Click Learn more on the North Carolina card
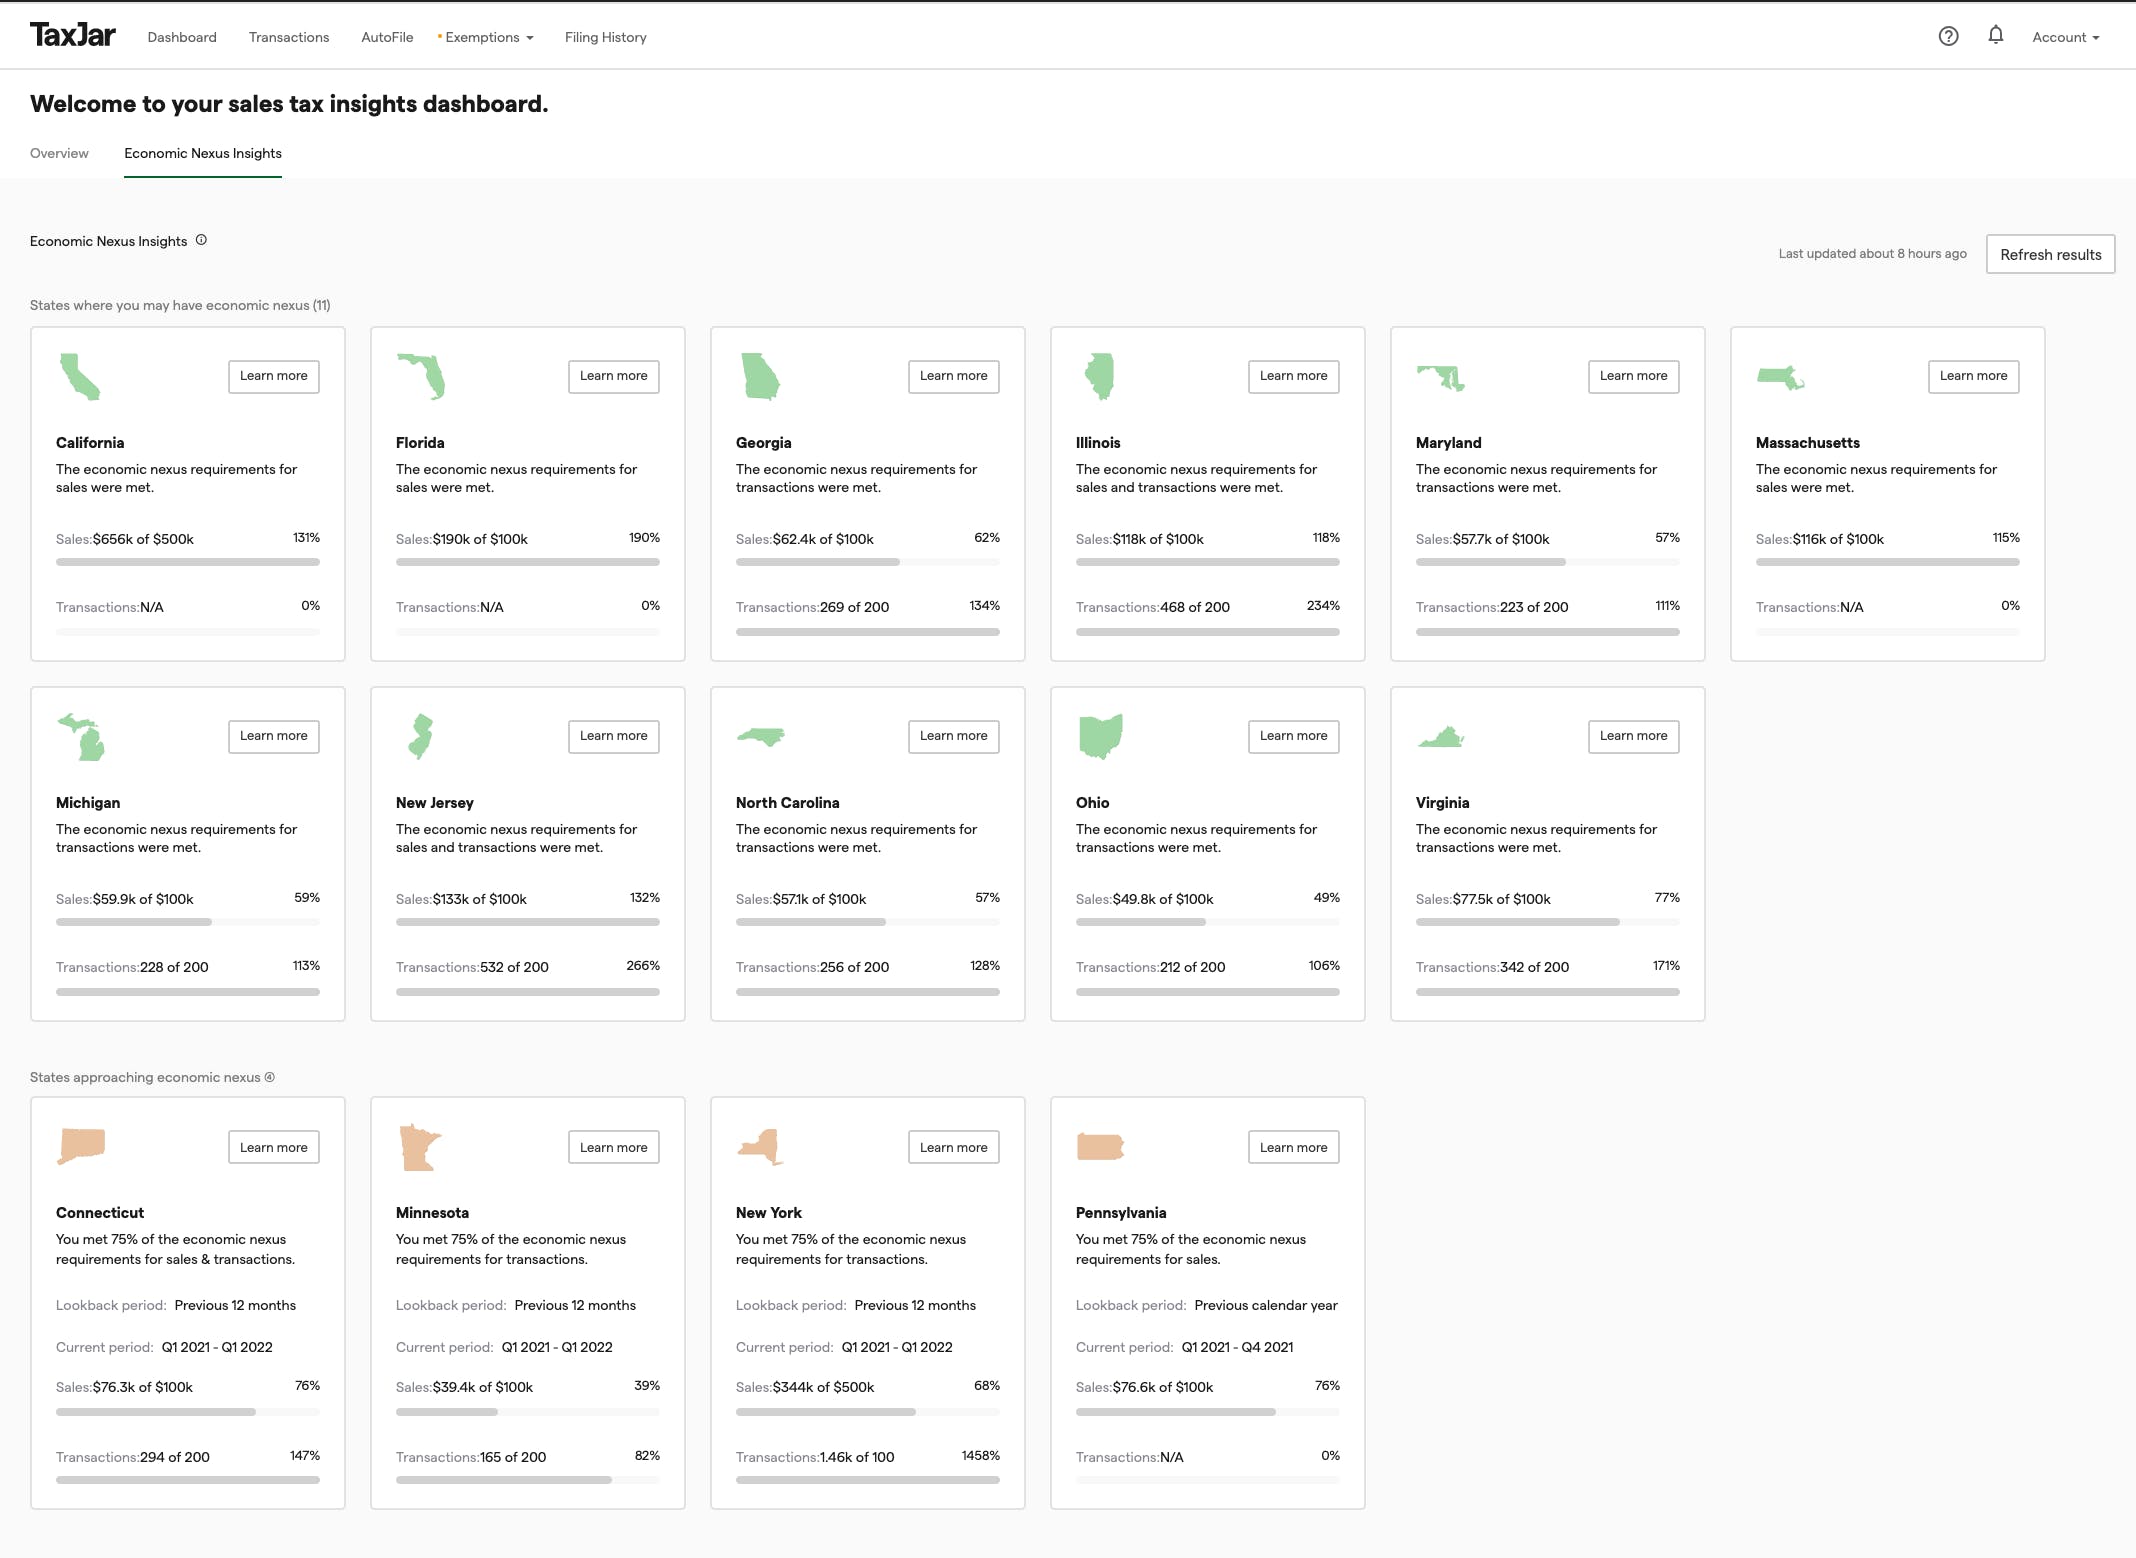Screen dimensions: 2136x1558 pos(954,736)
